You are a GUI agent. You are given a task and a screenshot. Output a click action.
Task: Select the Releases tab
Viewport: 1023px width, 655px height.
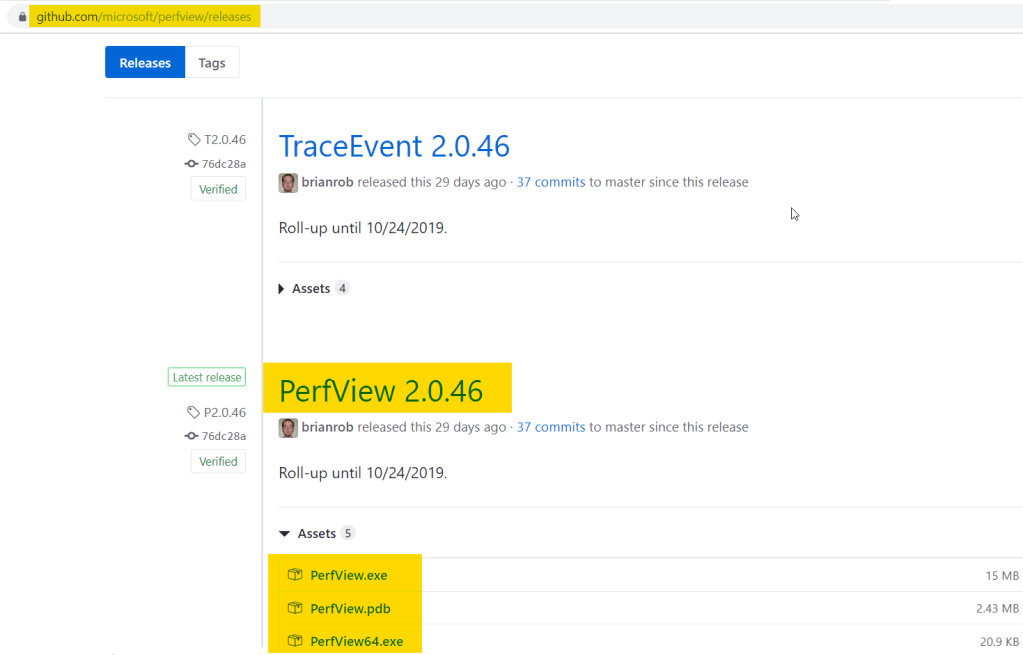click(x=145, y=62)
